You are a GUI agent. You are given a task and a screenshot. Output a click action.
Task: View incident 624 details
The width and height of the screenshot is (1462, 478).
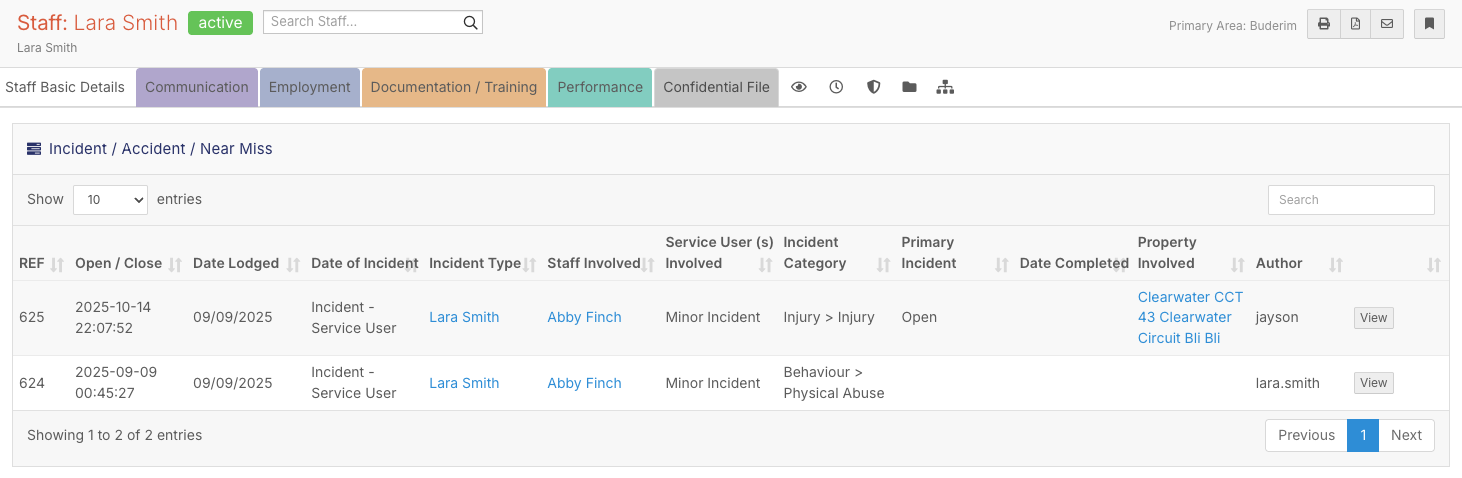click(x=1373, y=383)
